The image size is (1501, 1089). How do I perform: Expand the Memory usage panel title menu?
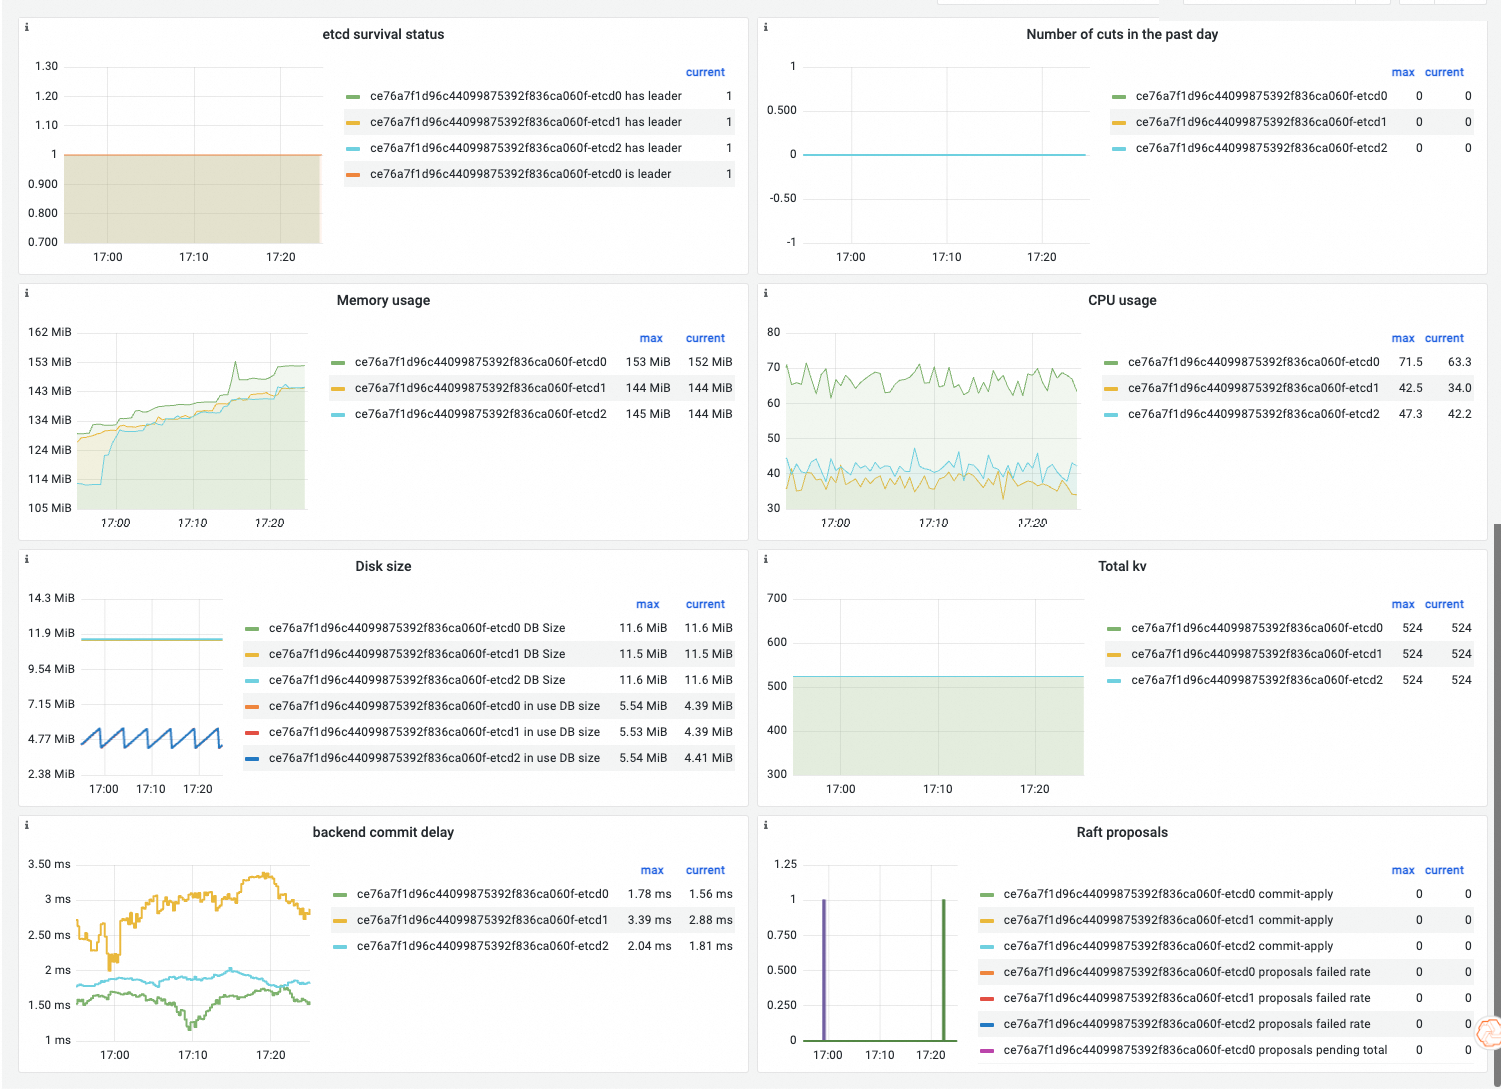383,300
